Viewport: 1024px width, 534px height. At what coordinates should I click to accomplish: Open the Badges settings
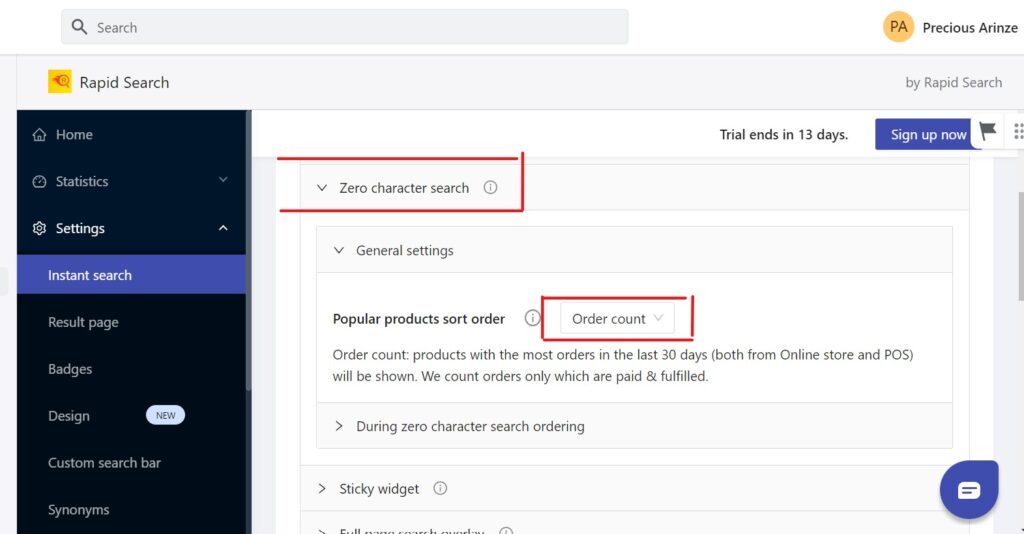(131, 369)
